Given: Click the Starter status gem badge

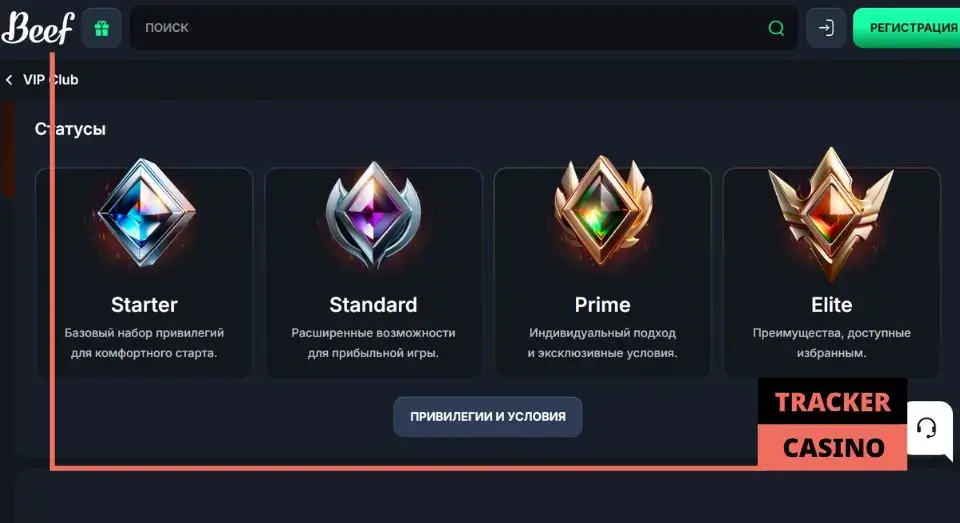Looking at the screenshot, I should click(x=144, y=215).
